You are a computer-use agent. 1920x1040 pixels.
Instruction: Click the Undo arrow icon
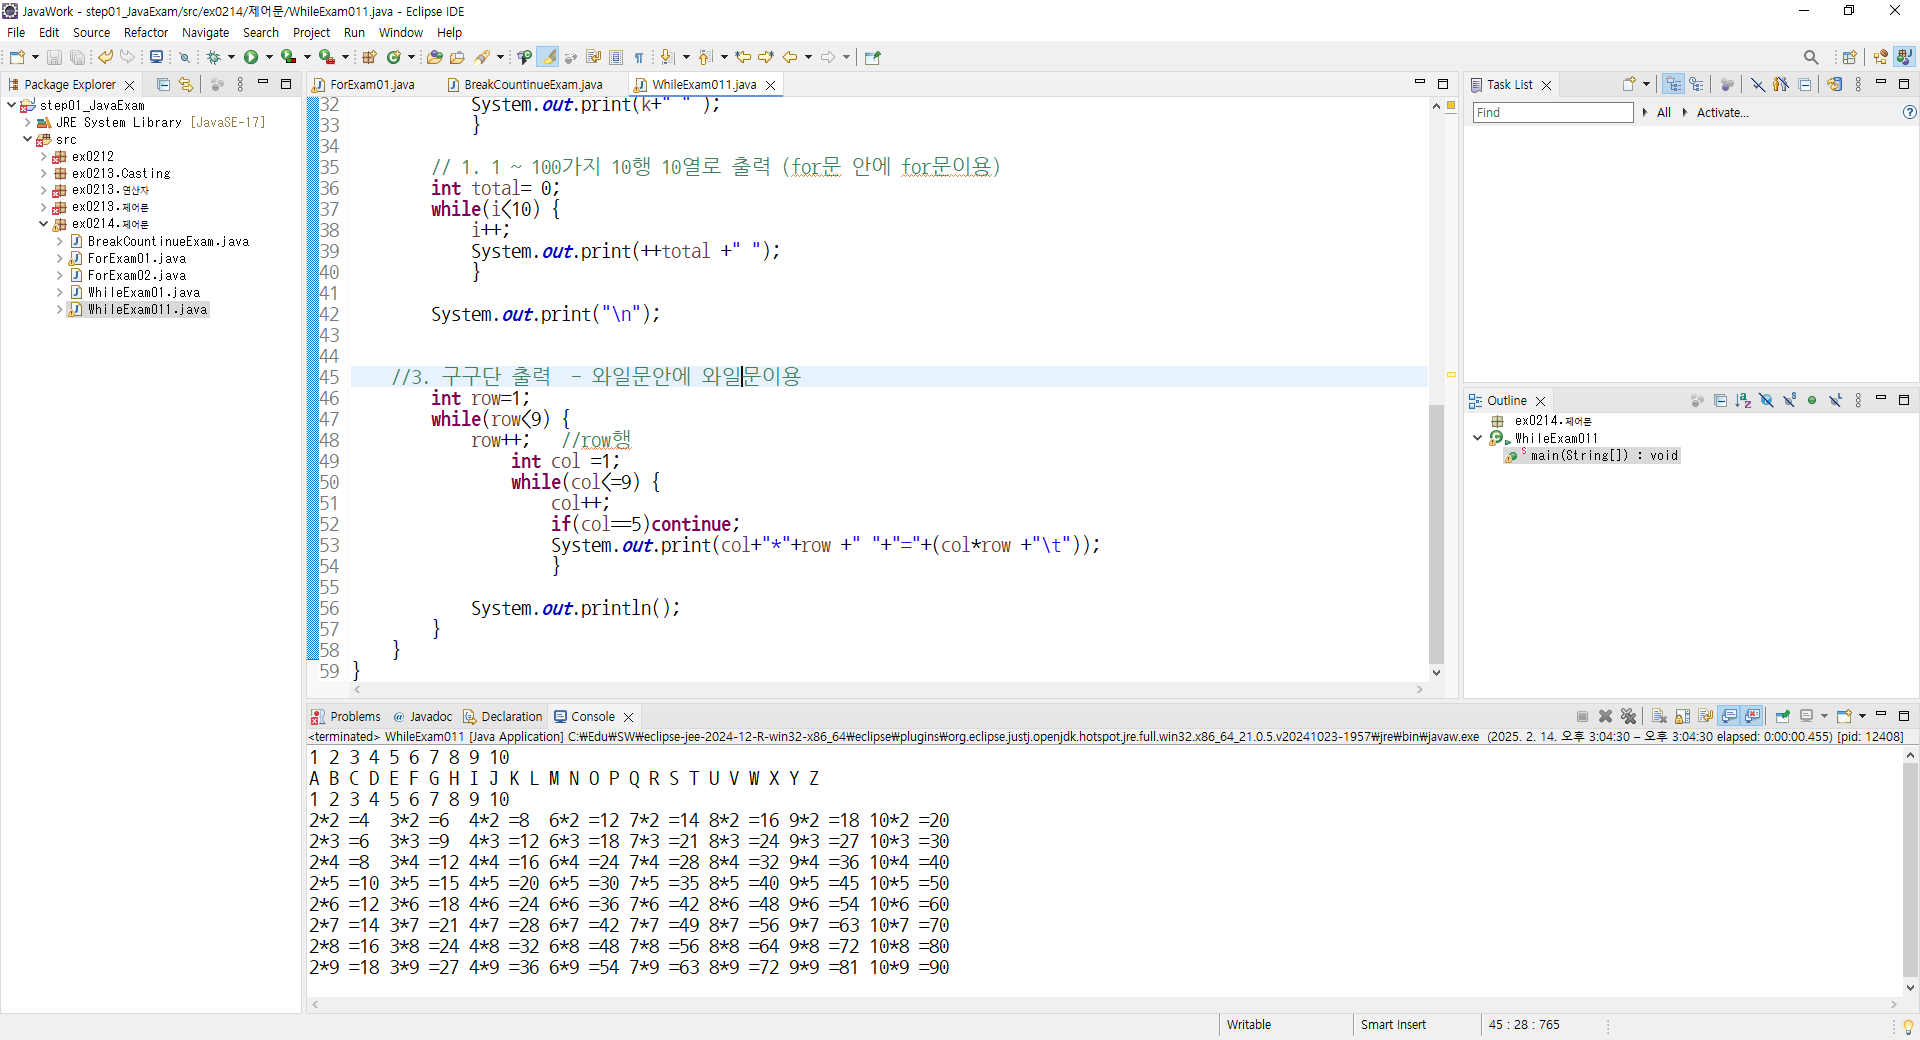coord(105,57)
